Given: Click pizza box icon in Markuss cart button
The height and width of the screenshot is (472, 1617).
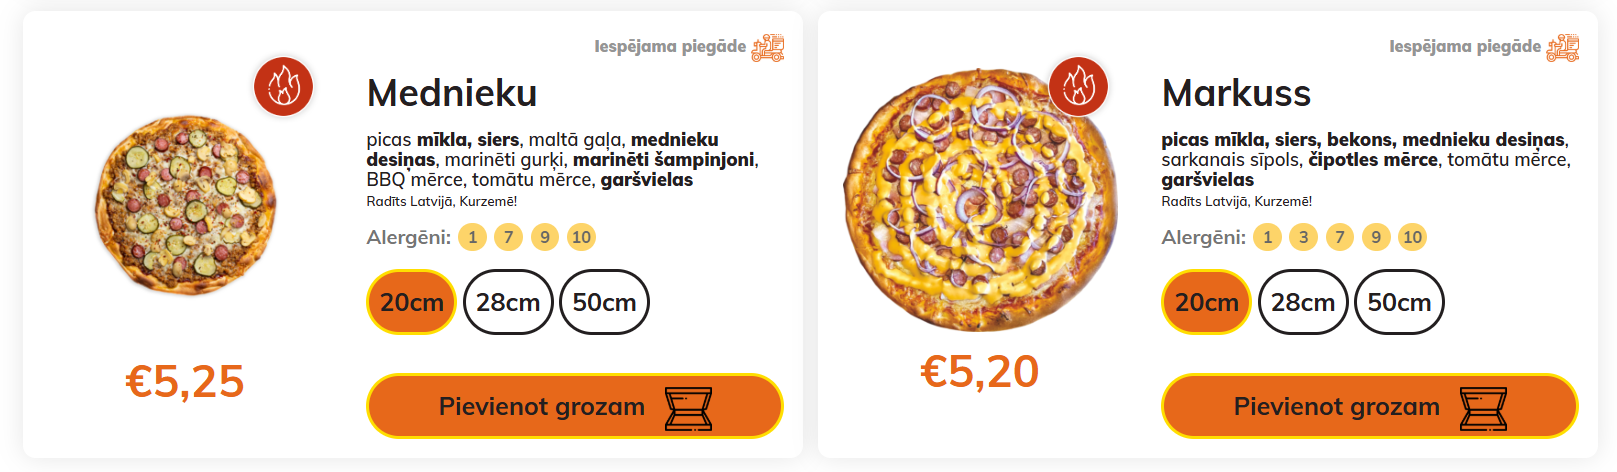Looking at the screenshot, I should pyautogui.click(x=1483, y=408).
